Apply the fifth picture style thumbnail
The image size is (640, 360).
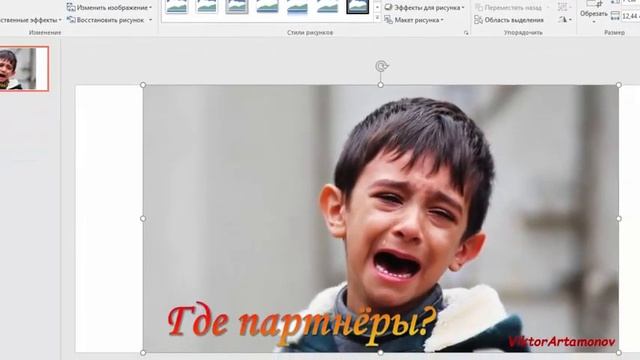[x=297, y=7]
